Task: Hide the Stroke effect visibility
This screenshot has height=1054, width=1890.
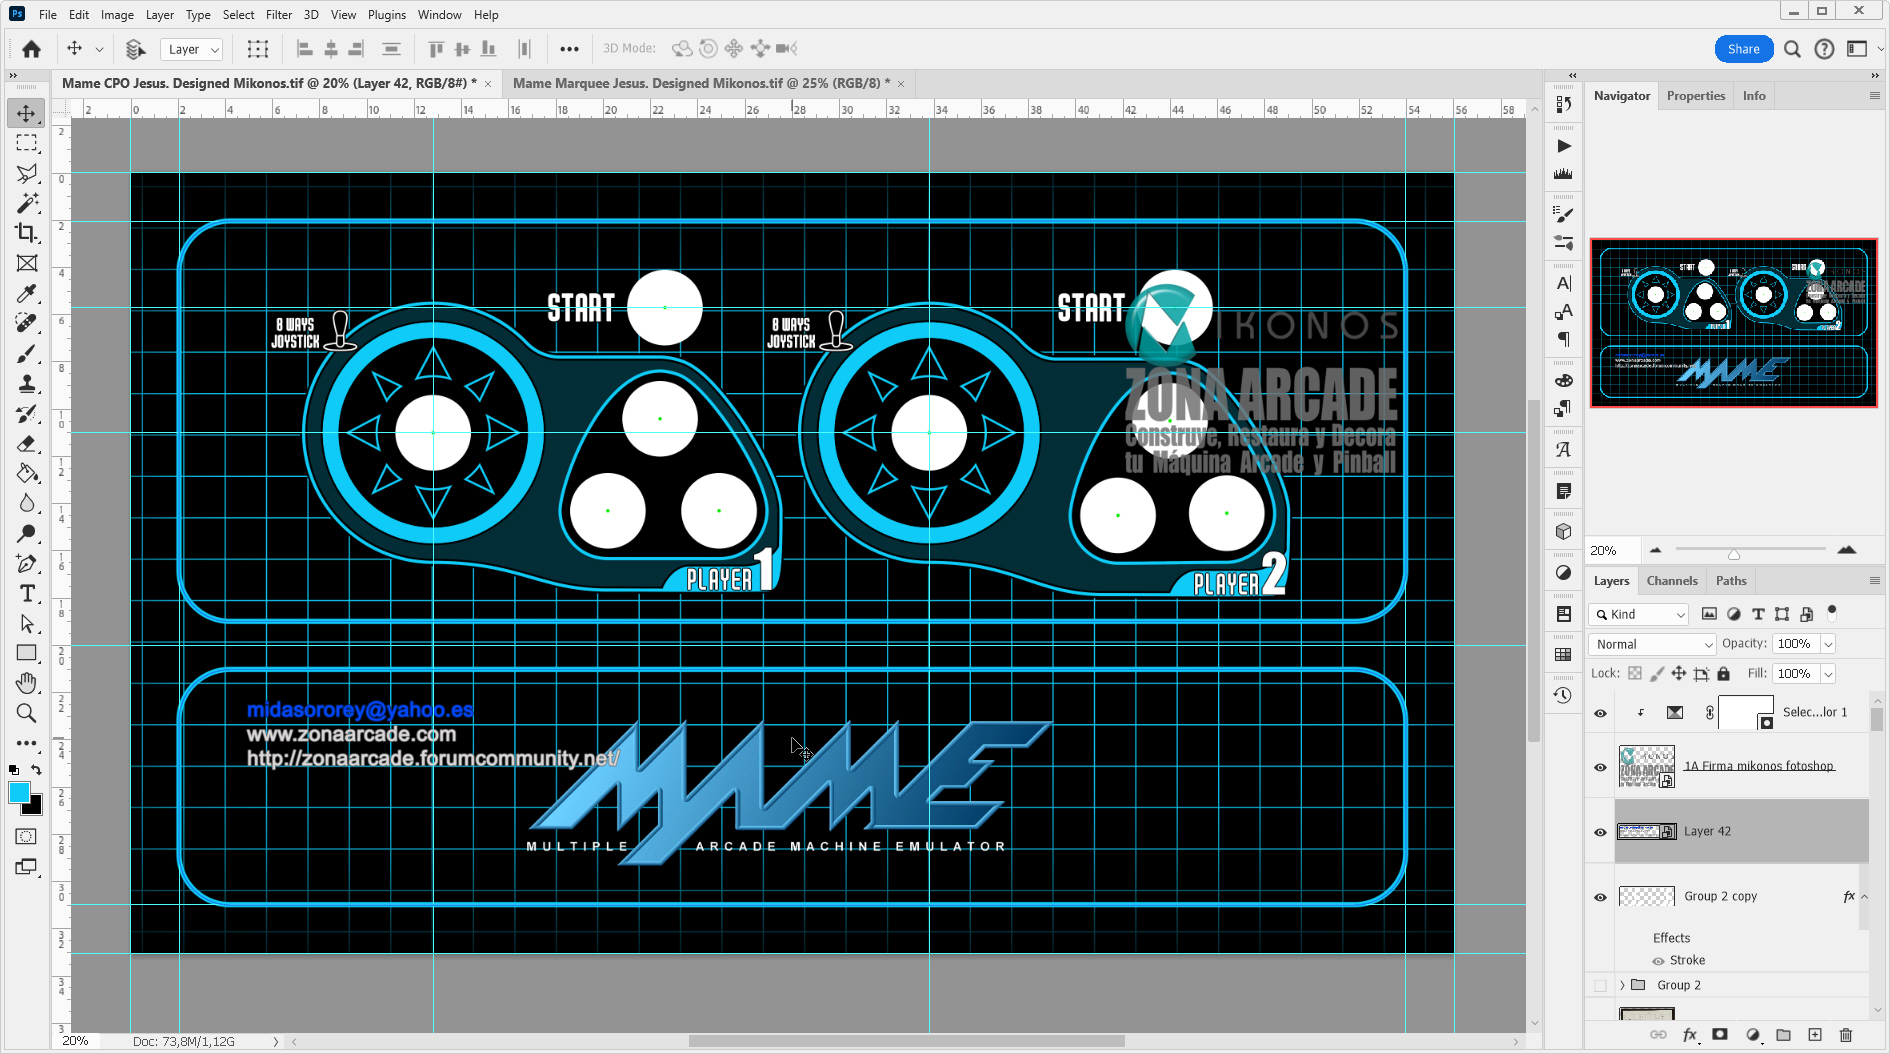Action: (1659, 960)
